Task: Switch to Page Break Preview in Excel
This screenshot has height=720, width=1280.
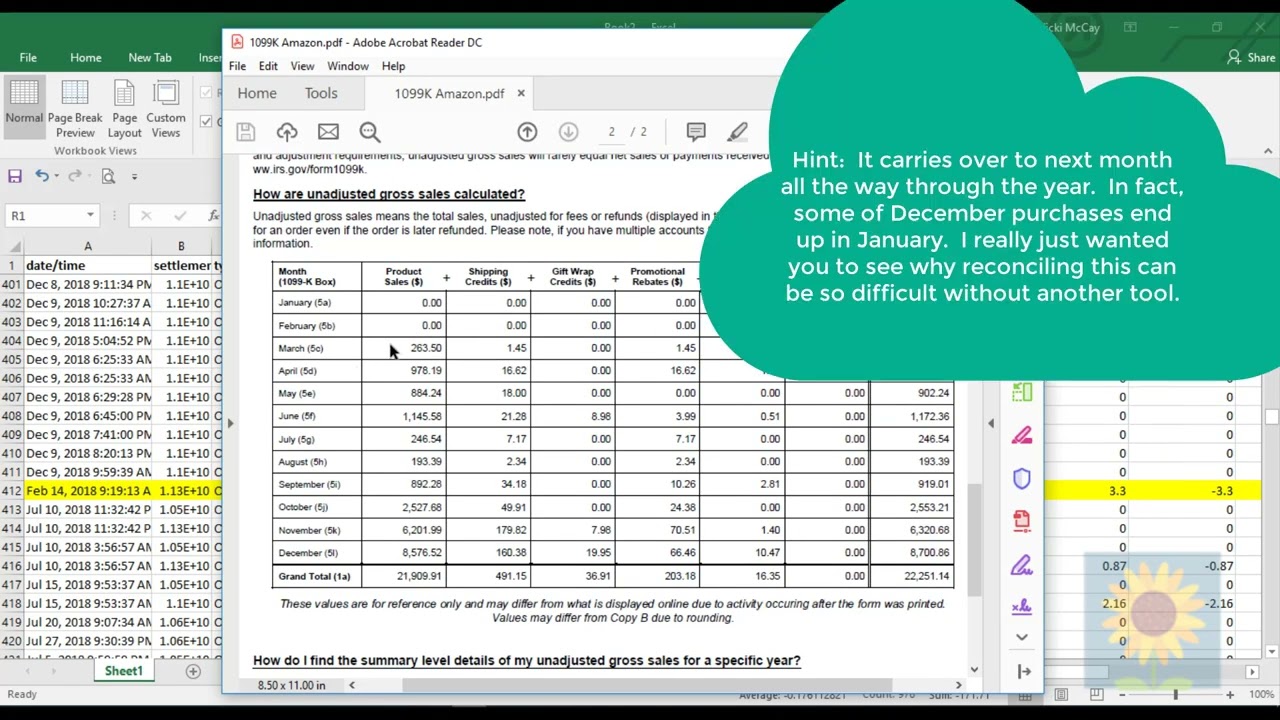Action: pos(75,110)
